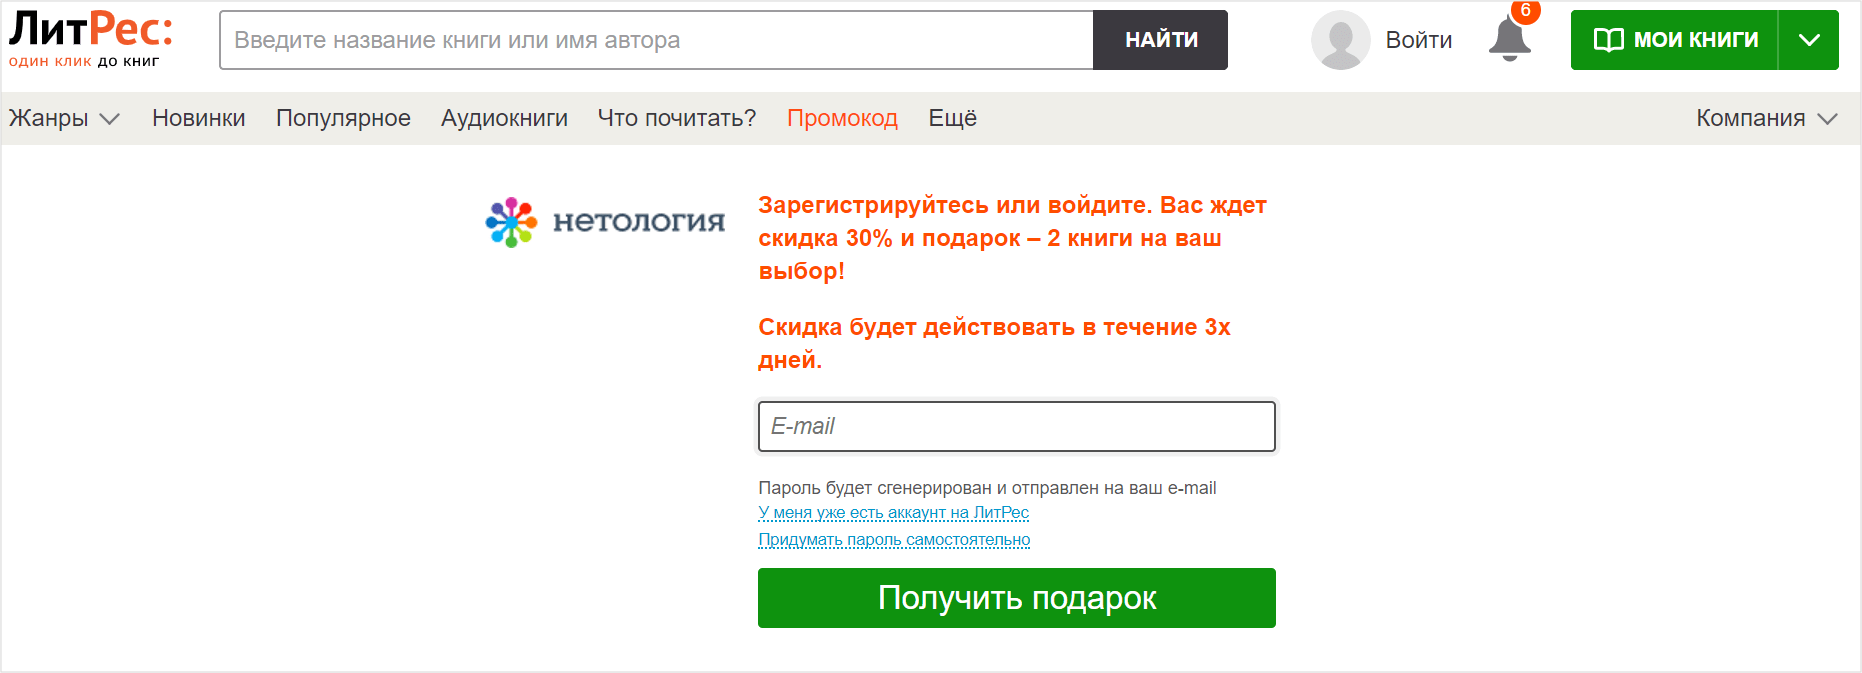Click the notification badge showing 6
This screenshot has width=1862, height=673.
(x=1525, y=11)
